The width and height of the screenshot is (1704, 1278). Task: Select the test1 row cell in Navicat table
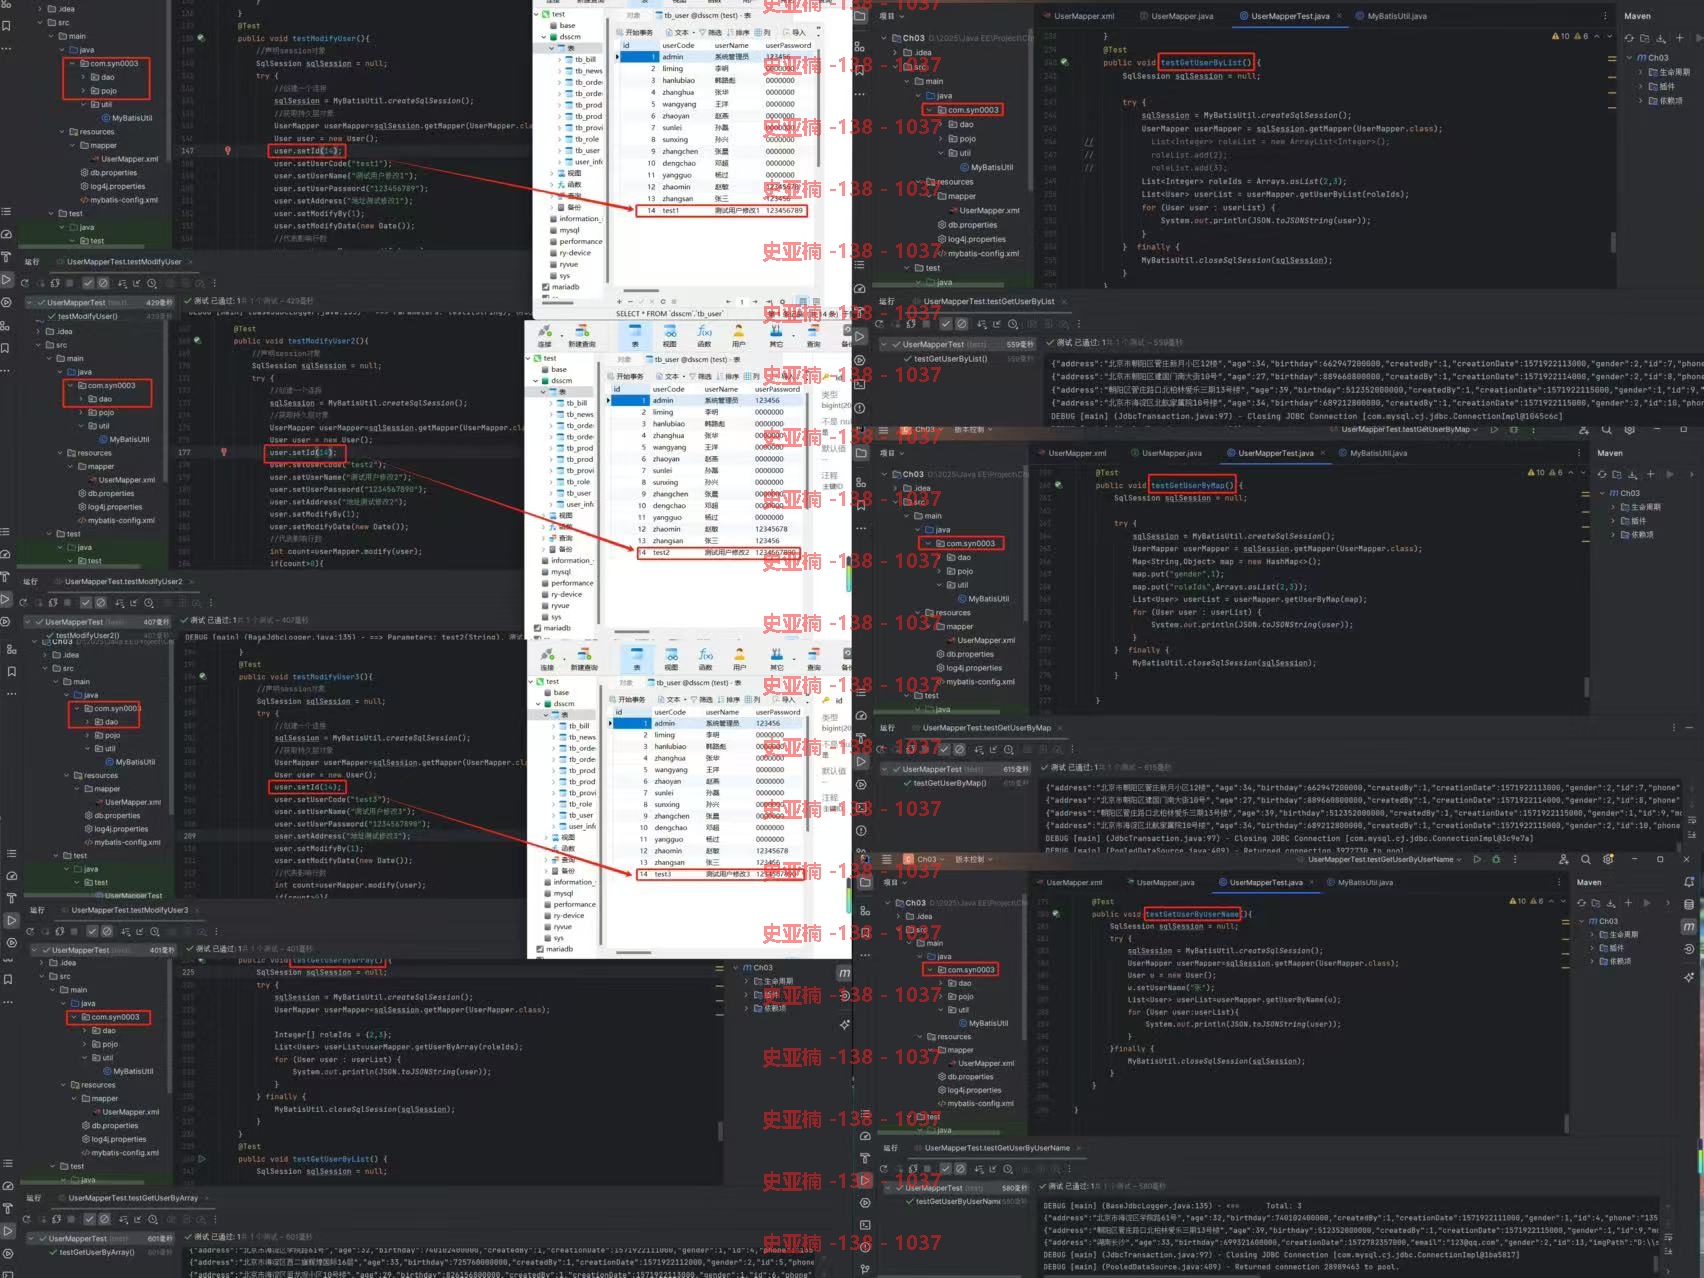tap(670, 210)
